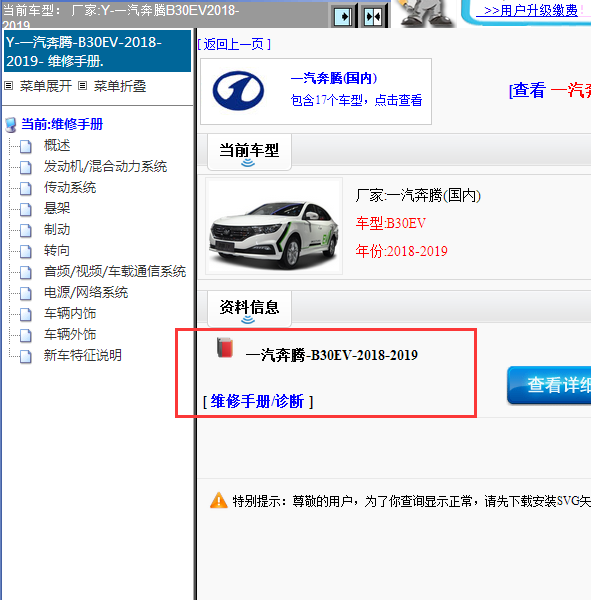Click the small box icon before 菜单折叠
Image resolution: width=591 pixels, height=600 pixels.
pos(82,86)
